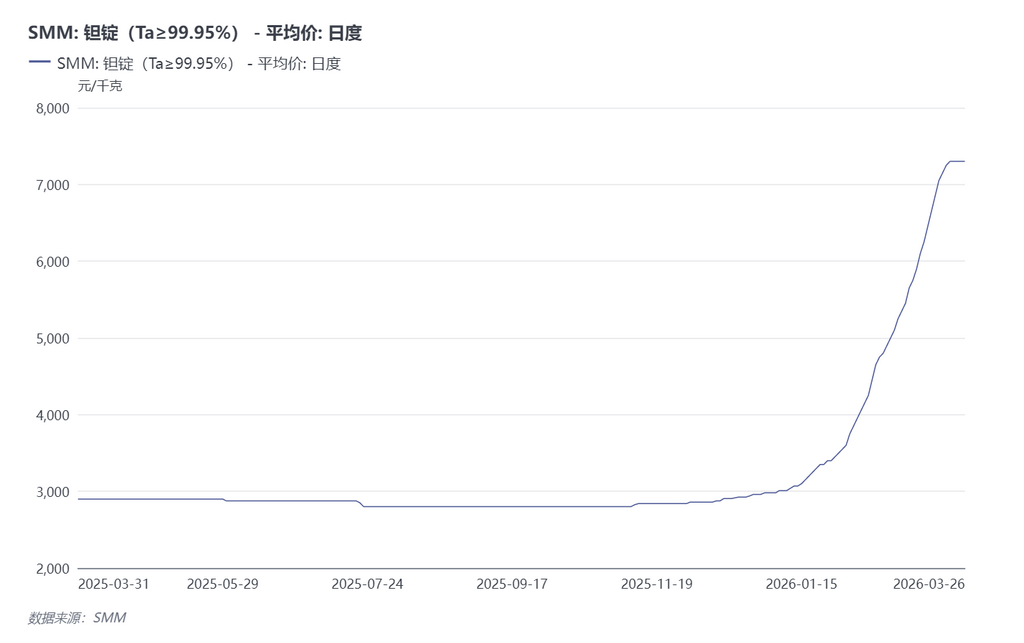Click the 数据来源: SMM source text
This screenshot has height=643, width=1024.
point(77,618)
